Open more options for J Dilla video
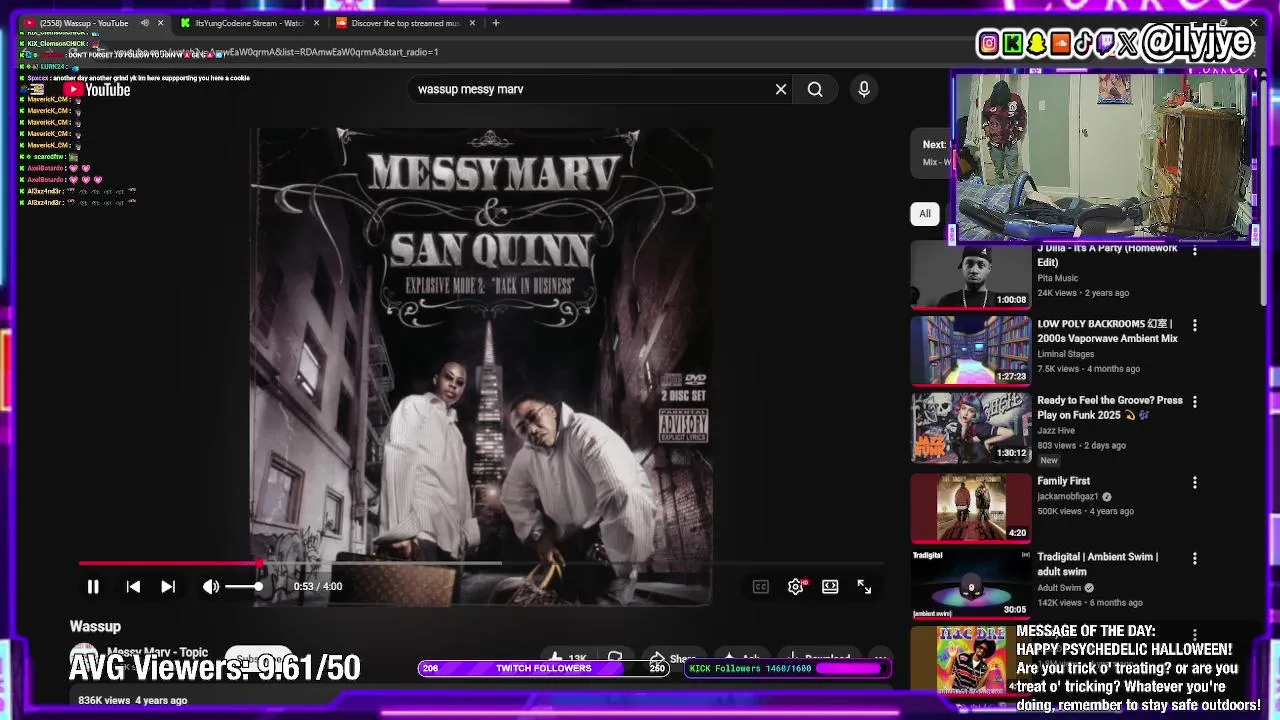This screenshot has height=720, width=1280. 1194,250
